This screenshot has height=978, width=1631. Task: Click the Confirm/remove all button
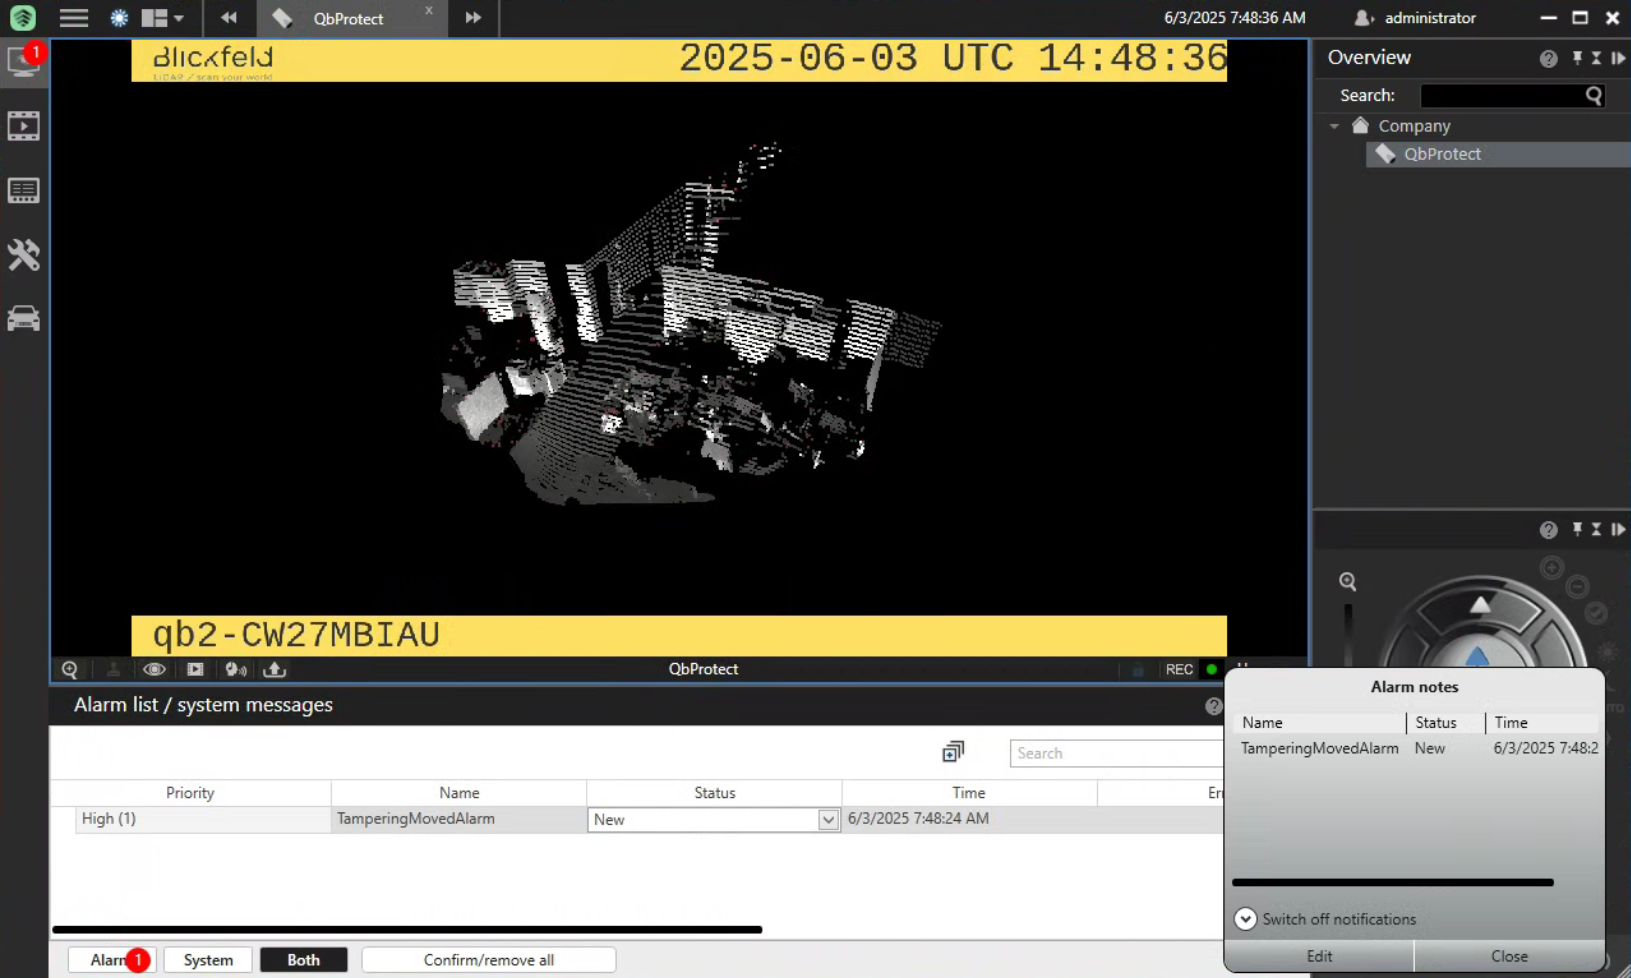[x=488, y=960]
